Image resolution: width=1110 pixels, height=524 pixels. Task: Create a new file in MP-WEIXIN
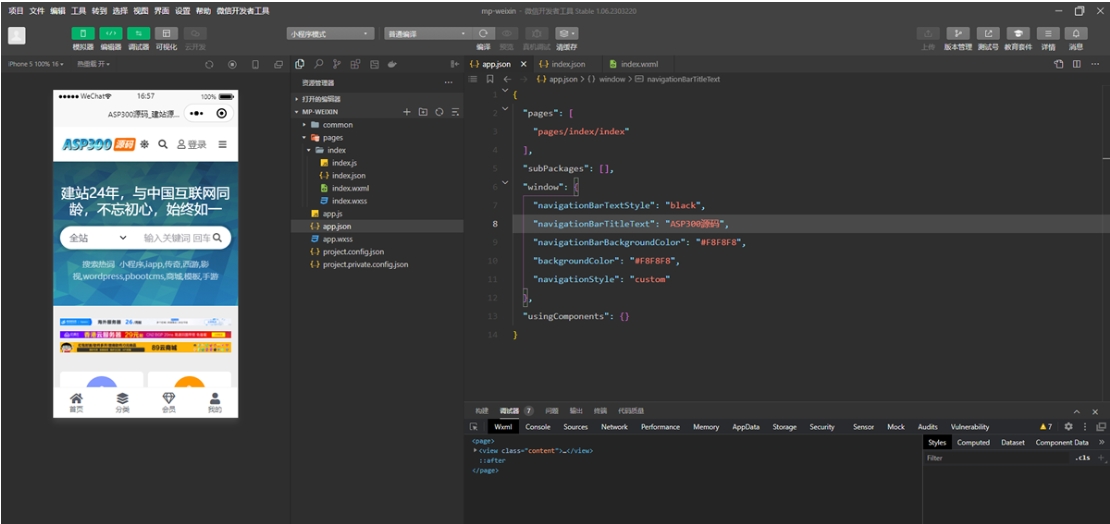coord(407,112)
